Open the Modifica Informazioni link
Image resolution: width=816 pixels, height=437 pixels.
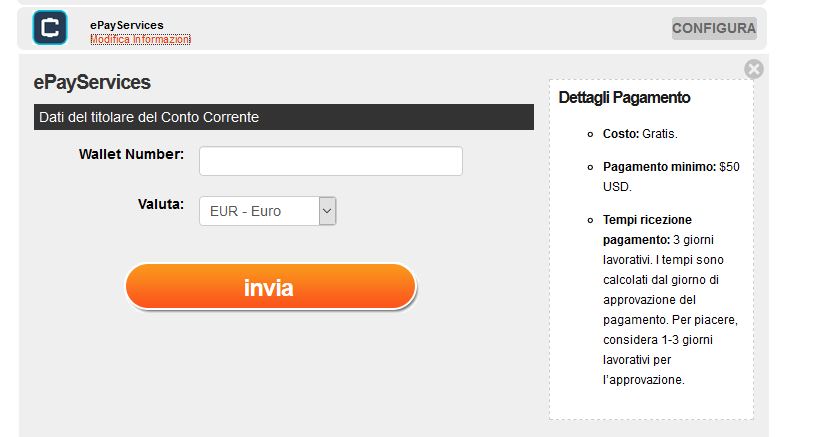140,40
